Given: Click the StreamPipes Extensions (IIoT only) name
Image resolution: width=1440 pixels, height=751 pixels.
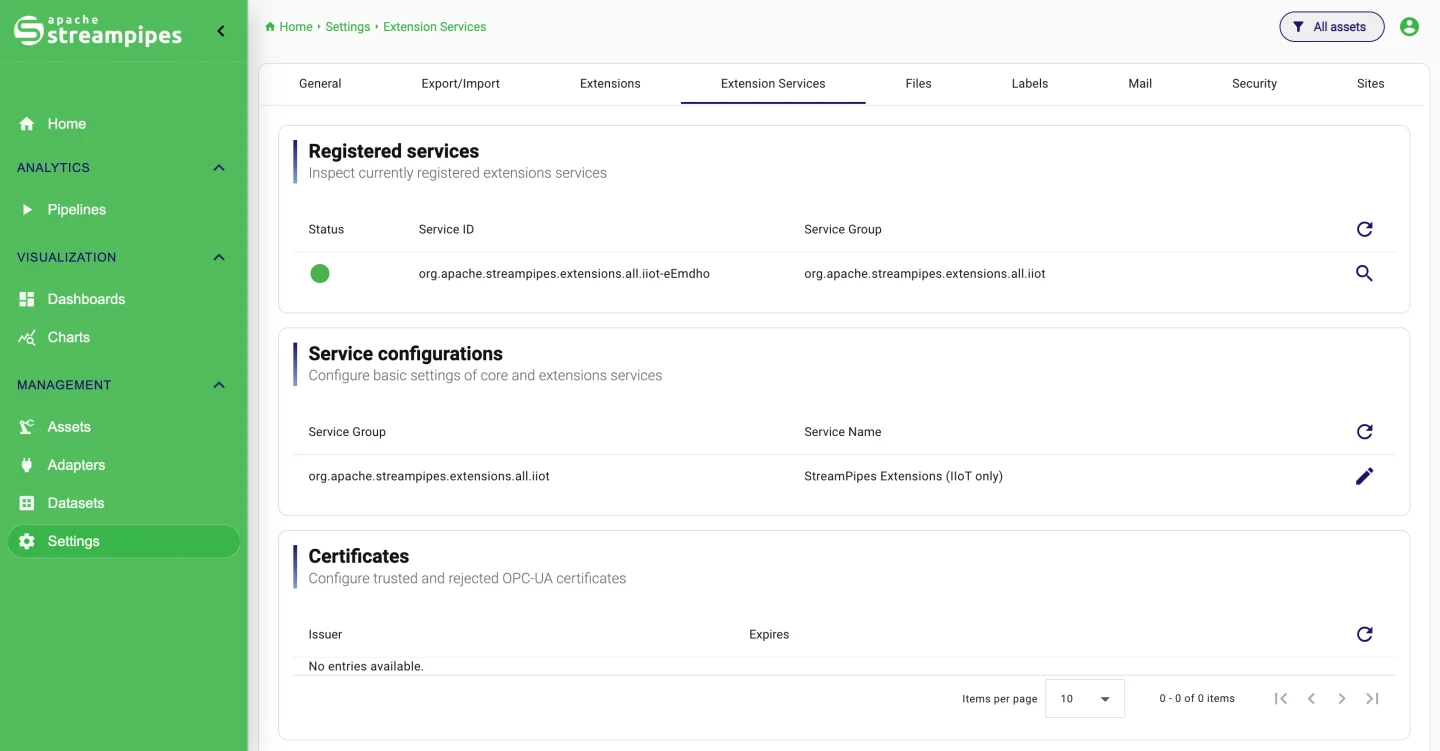Looking at the screenshot, I should 903,476.
